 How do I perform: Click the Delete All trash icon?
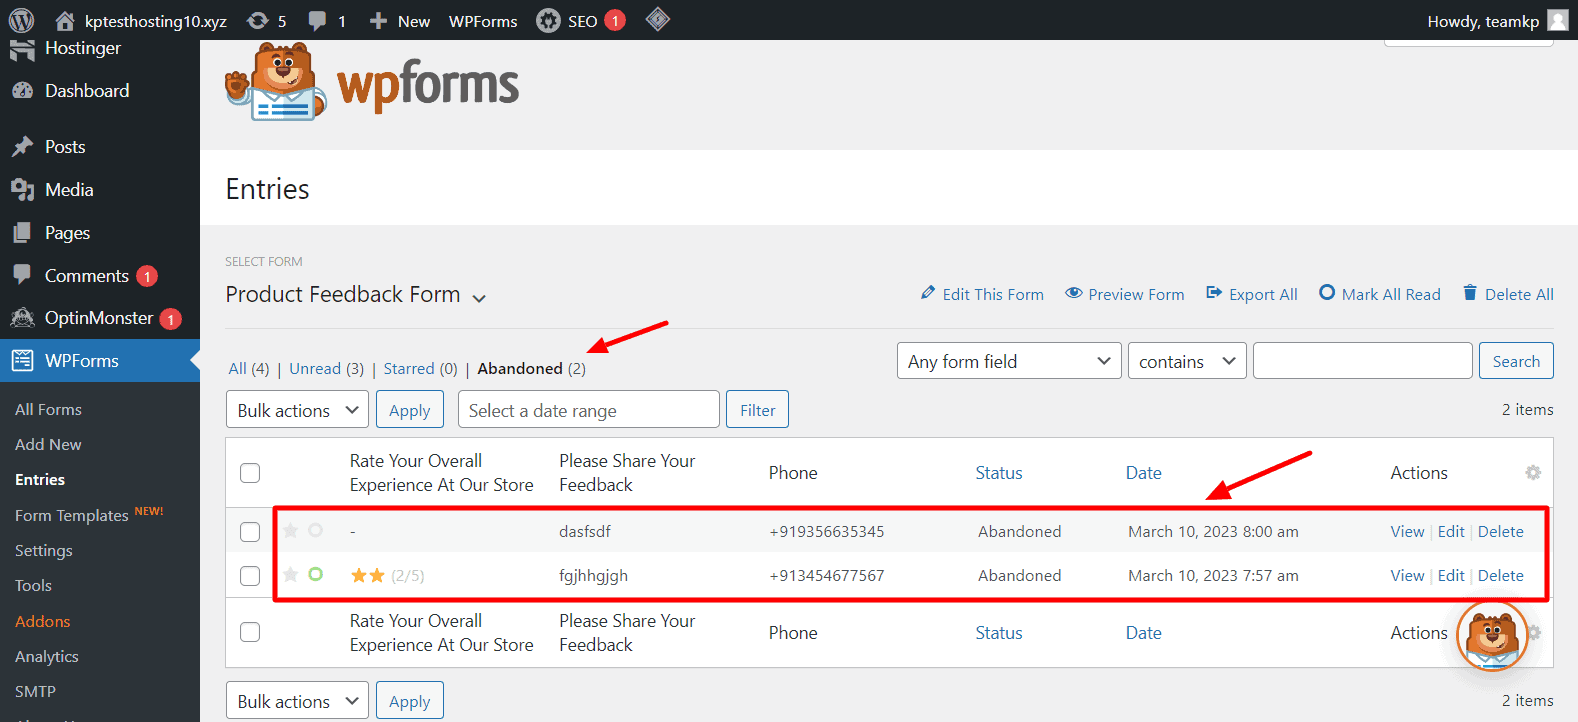click(x=1470, y=293)
